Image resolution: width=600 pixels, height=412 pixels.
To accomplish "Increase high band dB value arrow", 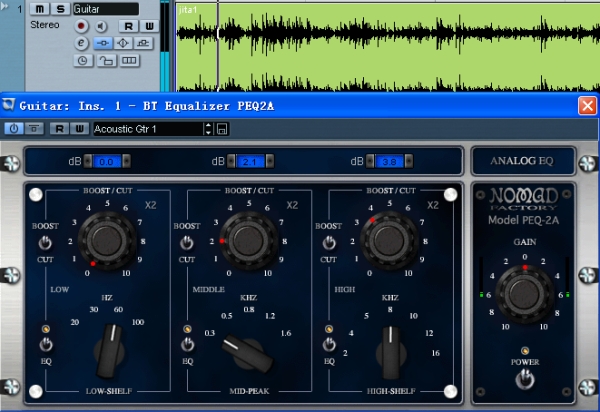I will pos(409,161).
